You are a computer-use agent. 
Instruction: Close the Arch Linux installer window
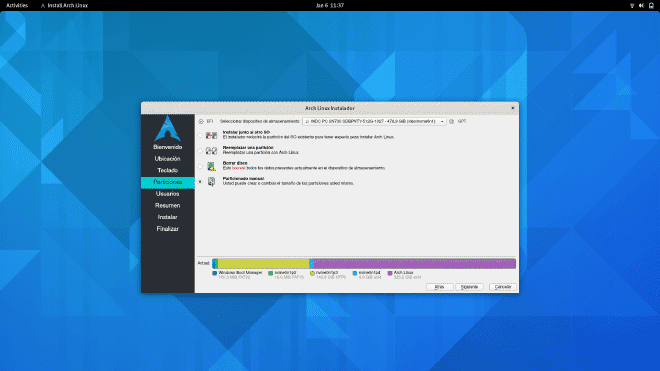[x=513, y=108]
